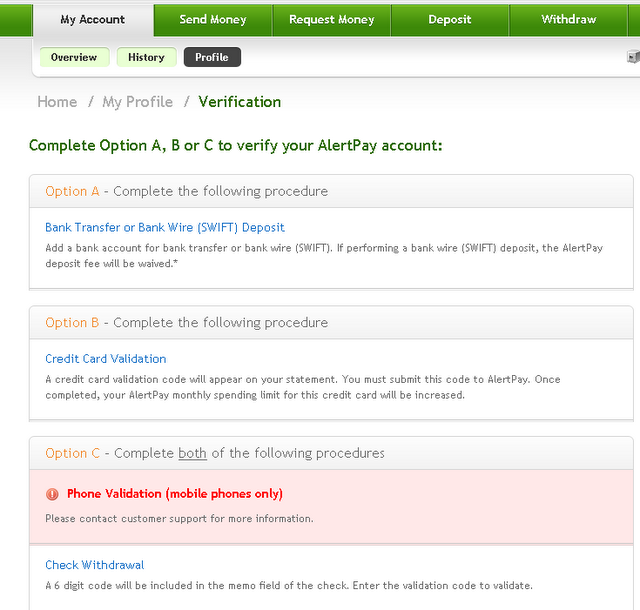Select the Profile sub-tab
Image resolution: width=640 pixels, height=610 pixels.
pos(212,57)
